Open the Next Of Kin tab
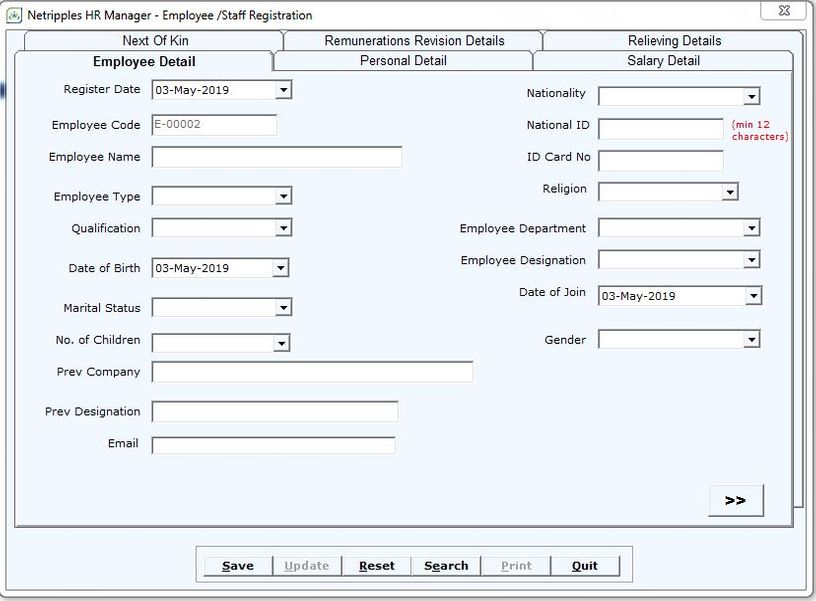 154,41
